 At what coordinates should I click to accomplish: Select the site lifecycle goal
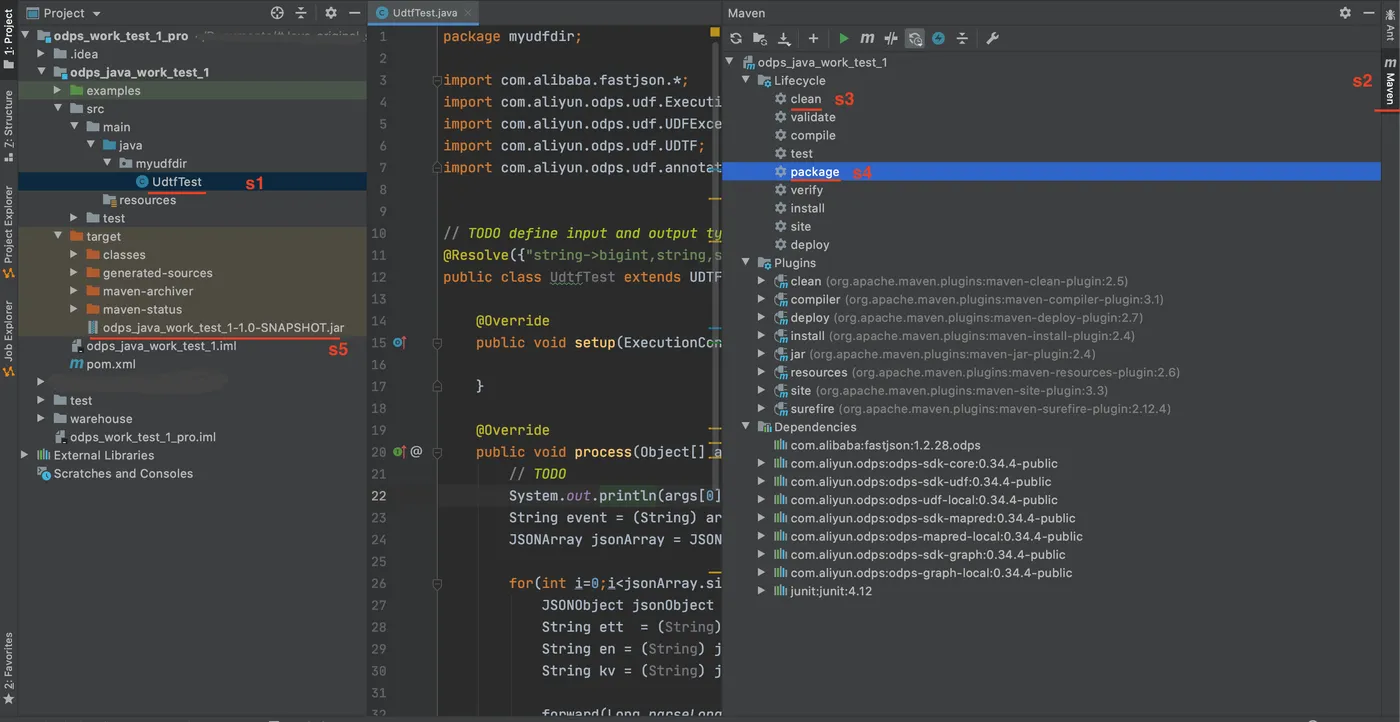[x=801, y=227]
